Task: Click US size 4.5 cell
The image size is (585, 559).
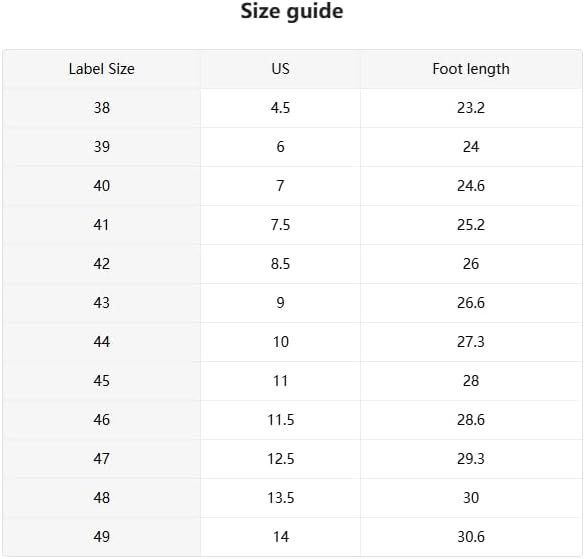Action: coord(281,108)
